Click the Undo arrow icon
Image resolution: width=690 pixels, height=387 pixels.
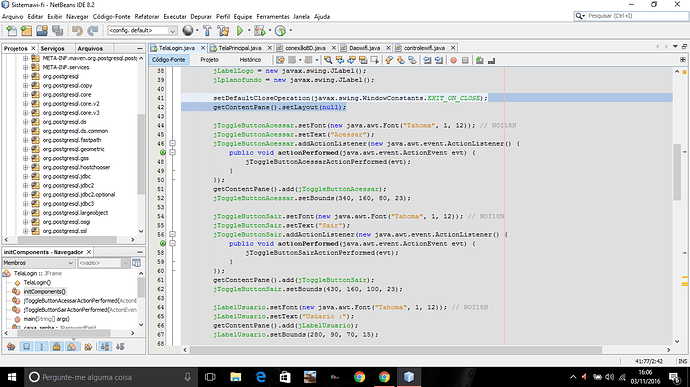[77, 30]
